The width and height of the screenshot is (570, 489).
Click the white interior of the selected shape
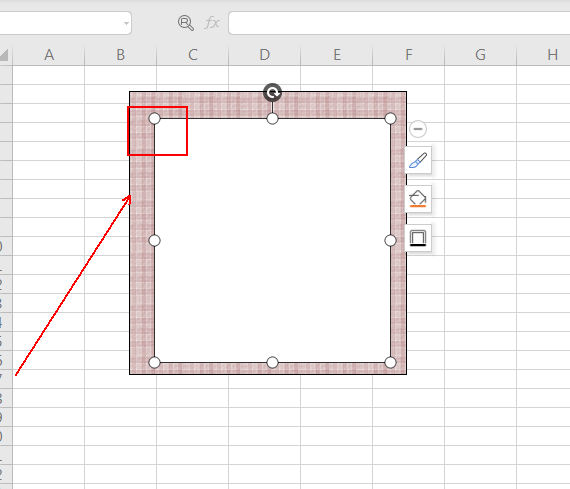(x=272, y=240)
